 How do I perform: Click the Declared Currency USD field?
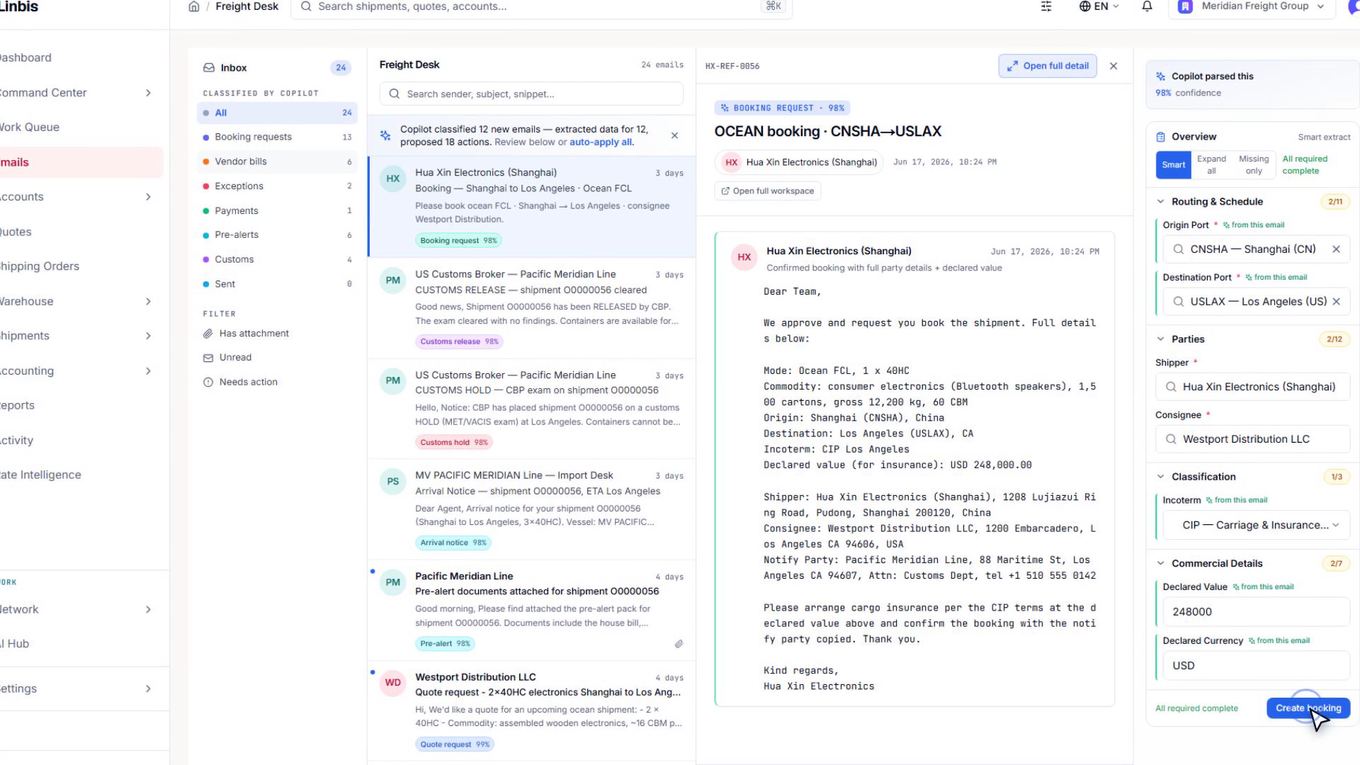(1257, 665)
